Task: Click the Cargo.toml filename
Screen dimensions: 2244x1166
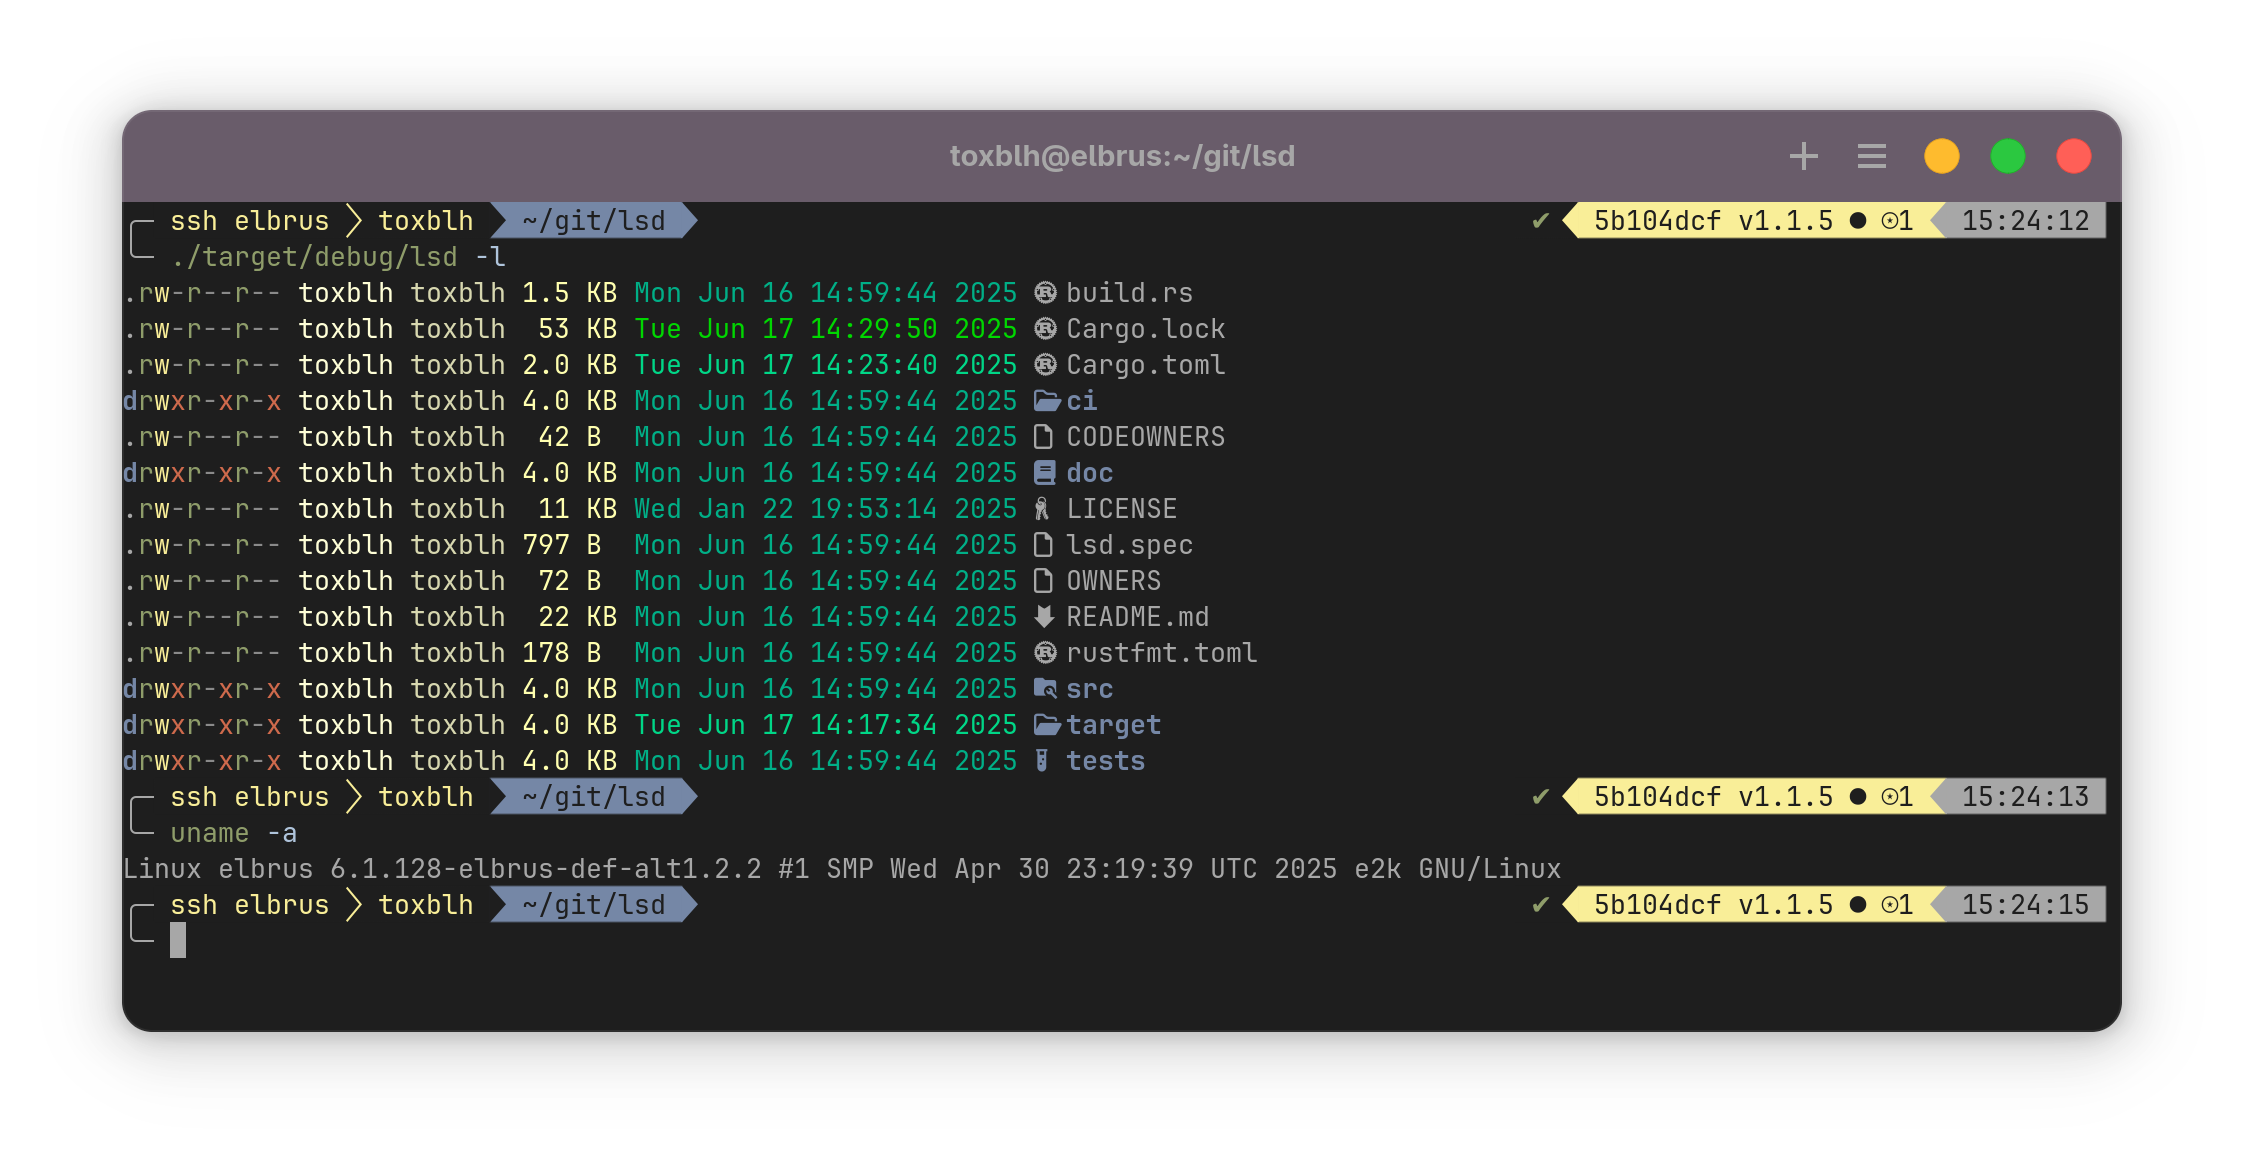Action: coord(1145,365)
